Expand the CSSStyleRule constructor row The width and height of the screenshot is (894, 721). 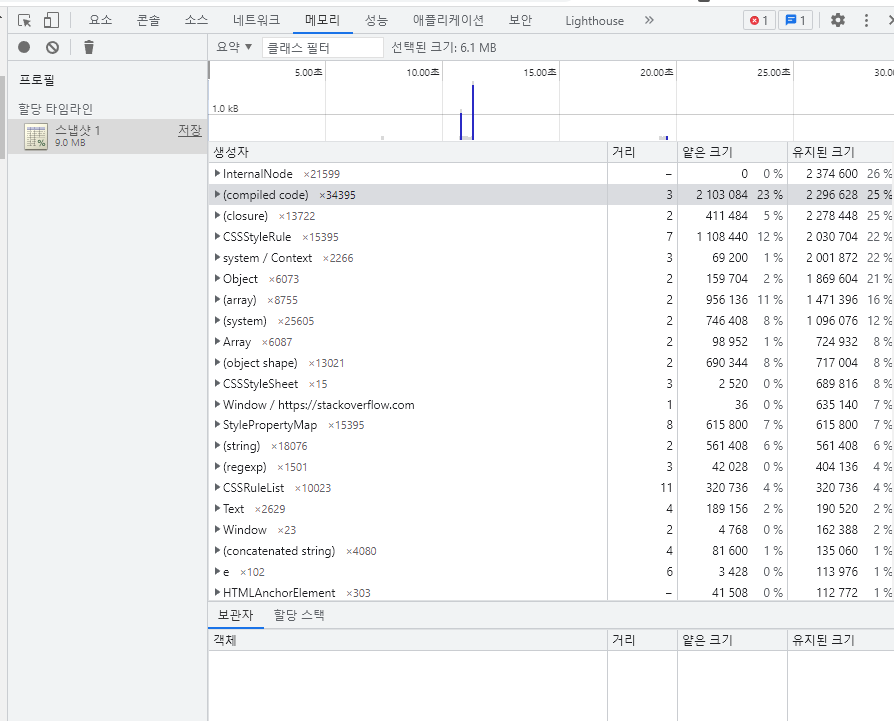(217, 237)
